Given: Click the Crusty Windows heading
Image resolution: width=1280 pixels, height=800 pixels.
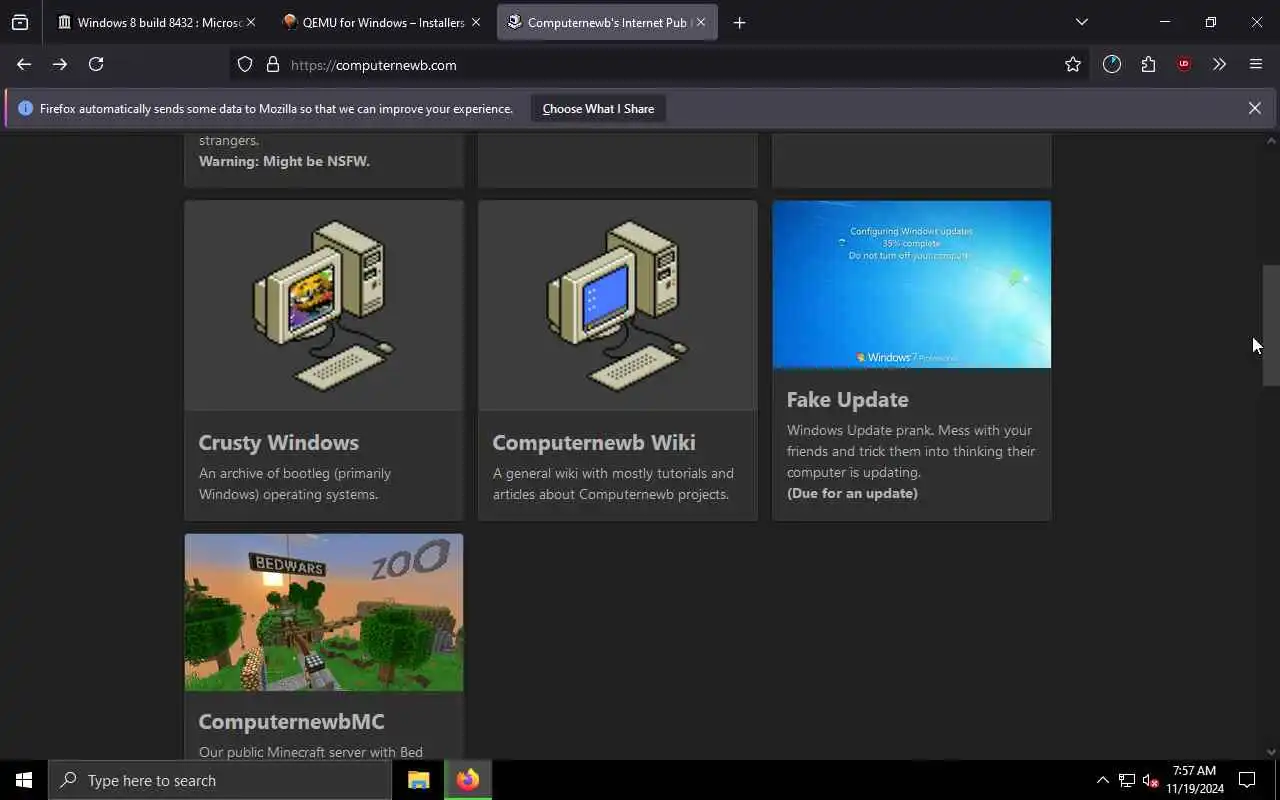Looking at the screenshot, I should point(278,442).
